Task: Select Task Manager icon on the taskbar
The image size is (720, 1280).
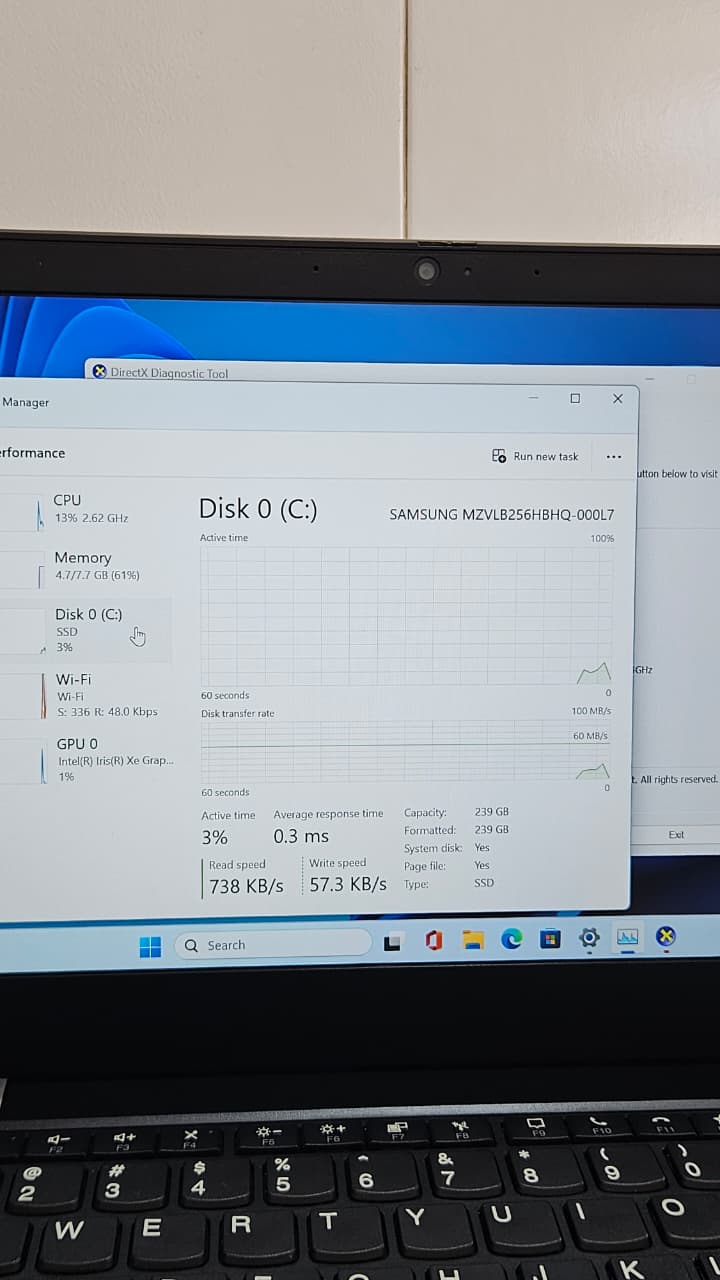Action: (627, 937)
